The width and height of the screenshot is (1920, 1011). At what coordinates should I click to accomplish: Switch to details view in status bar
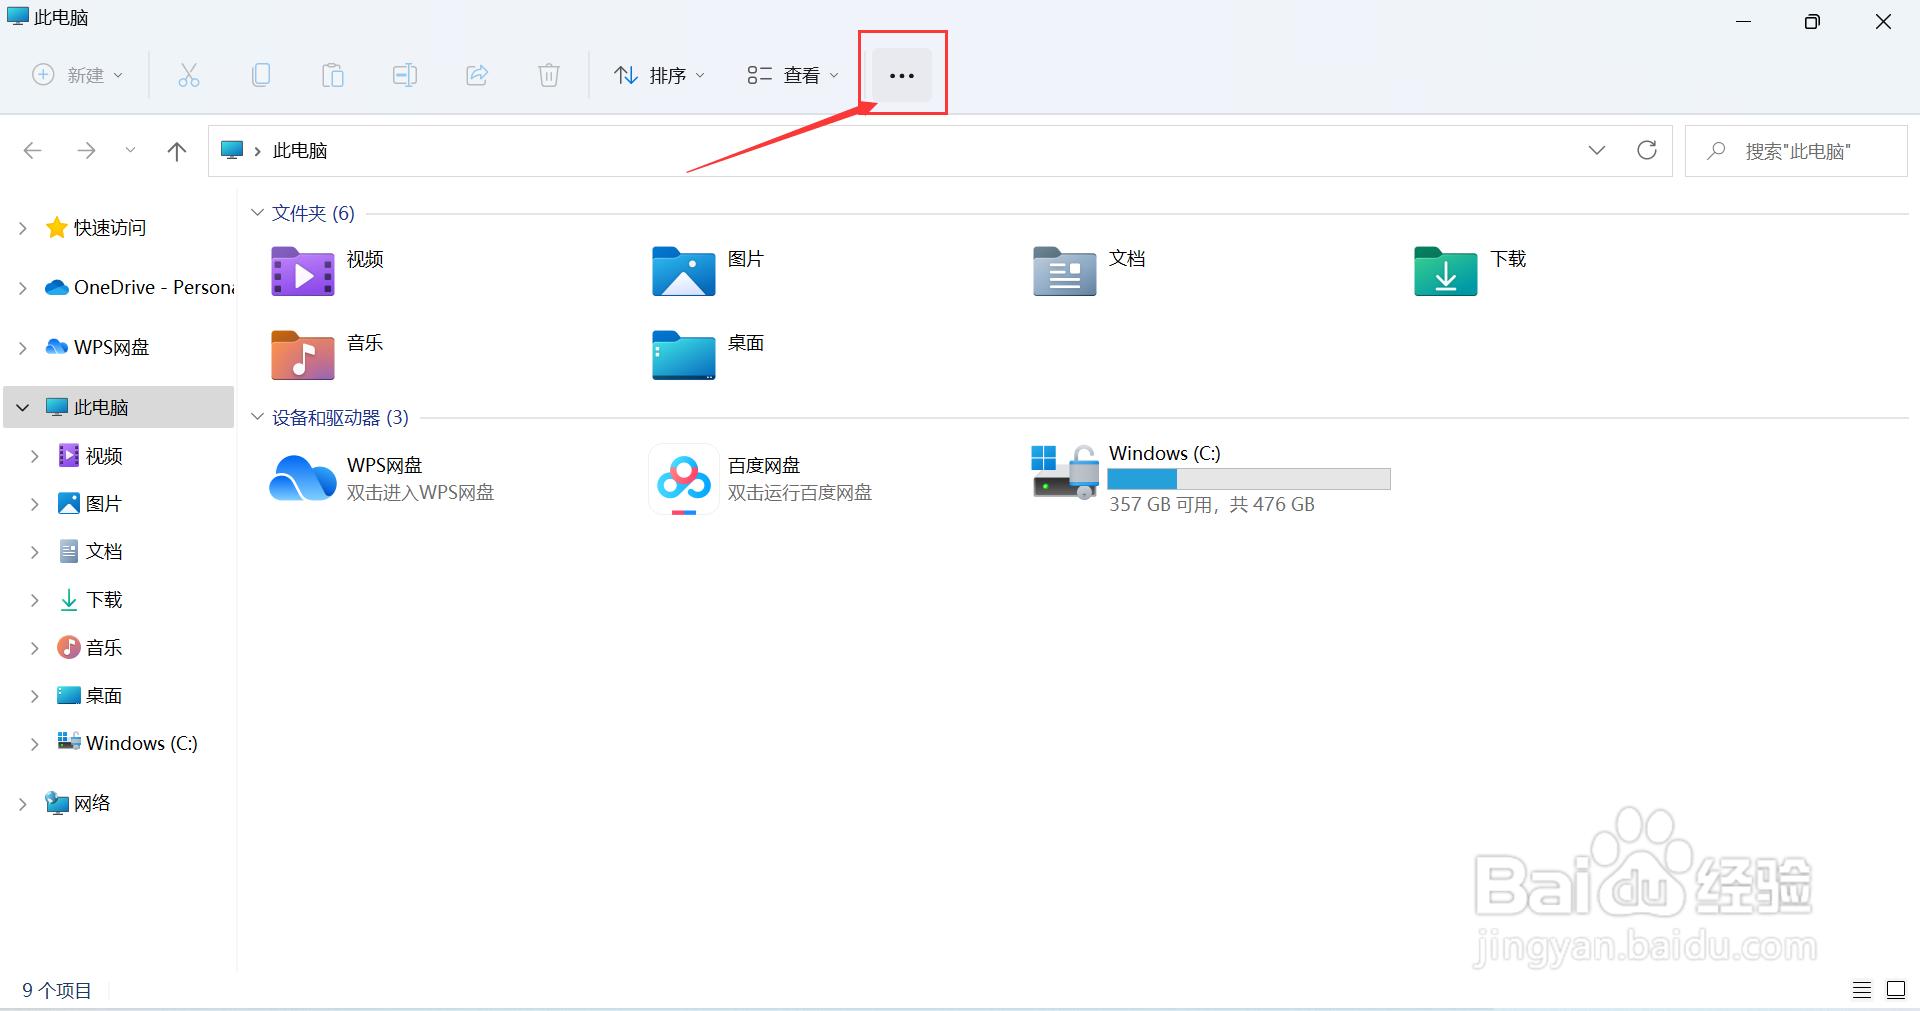tap(1862, 990)
